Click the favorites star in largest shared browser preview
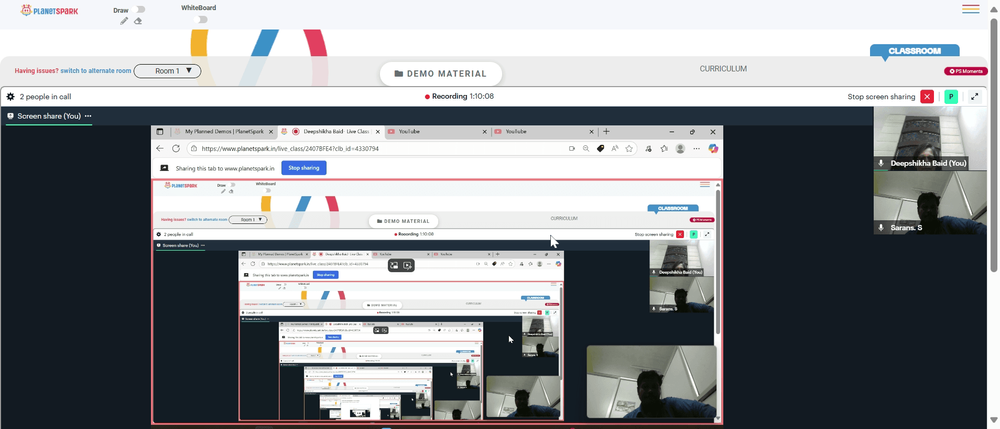Image resolution: width=1000 pixels, height=429 pixels. click(x=629, y=149)
